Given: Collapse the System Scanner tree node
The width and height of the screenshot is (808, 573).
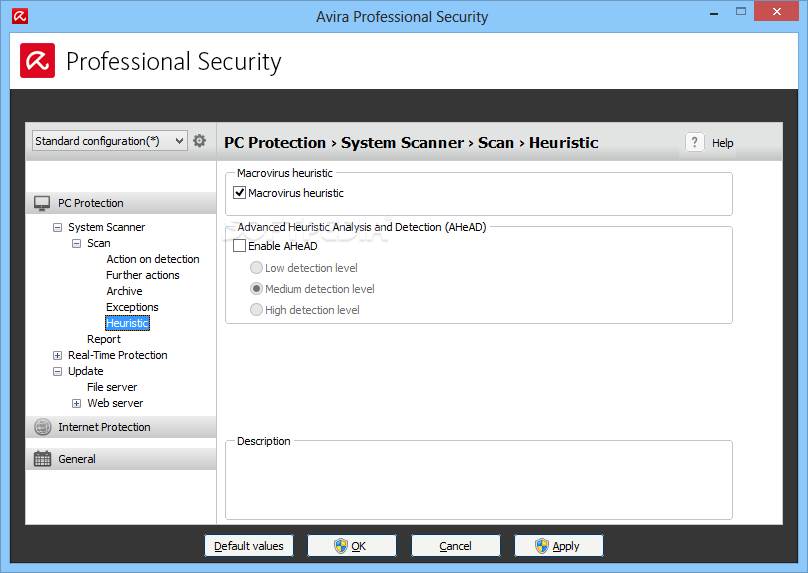Looking at the screenshot, I should [x=58, y=227].
